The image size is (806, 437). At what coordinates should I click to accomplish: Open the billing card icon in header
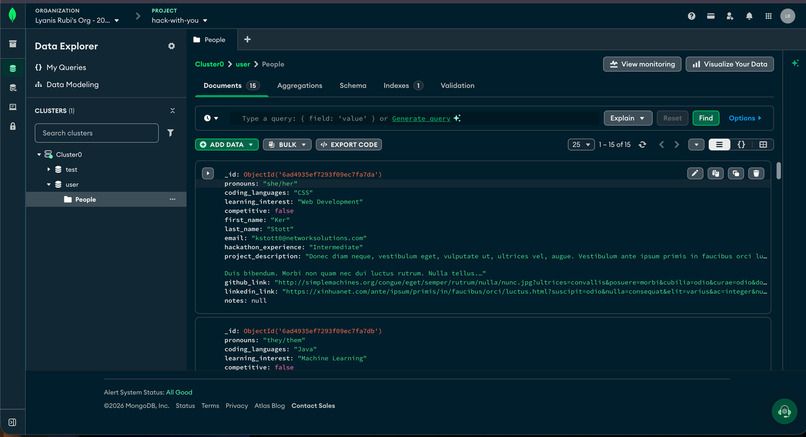[x=710, y=16]
